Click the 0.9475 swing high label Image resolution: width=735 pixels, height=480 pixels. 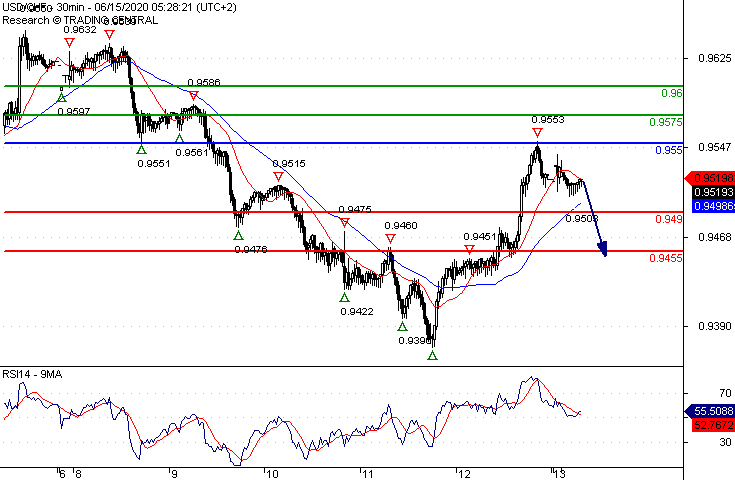point(355,209)
